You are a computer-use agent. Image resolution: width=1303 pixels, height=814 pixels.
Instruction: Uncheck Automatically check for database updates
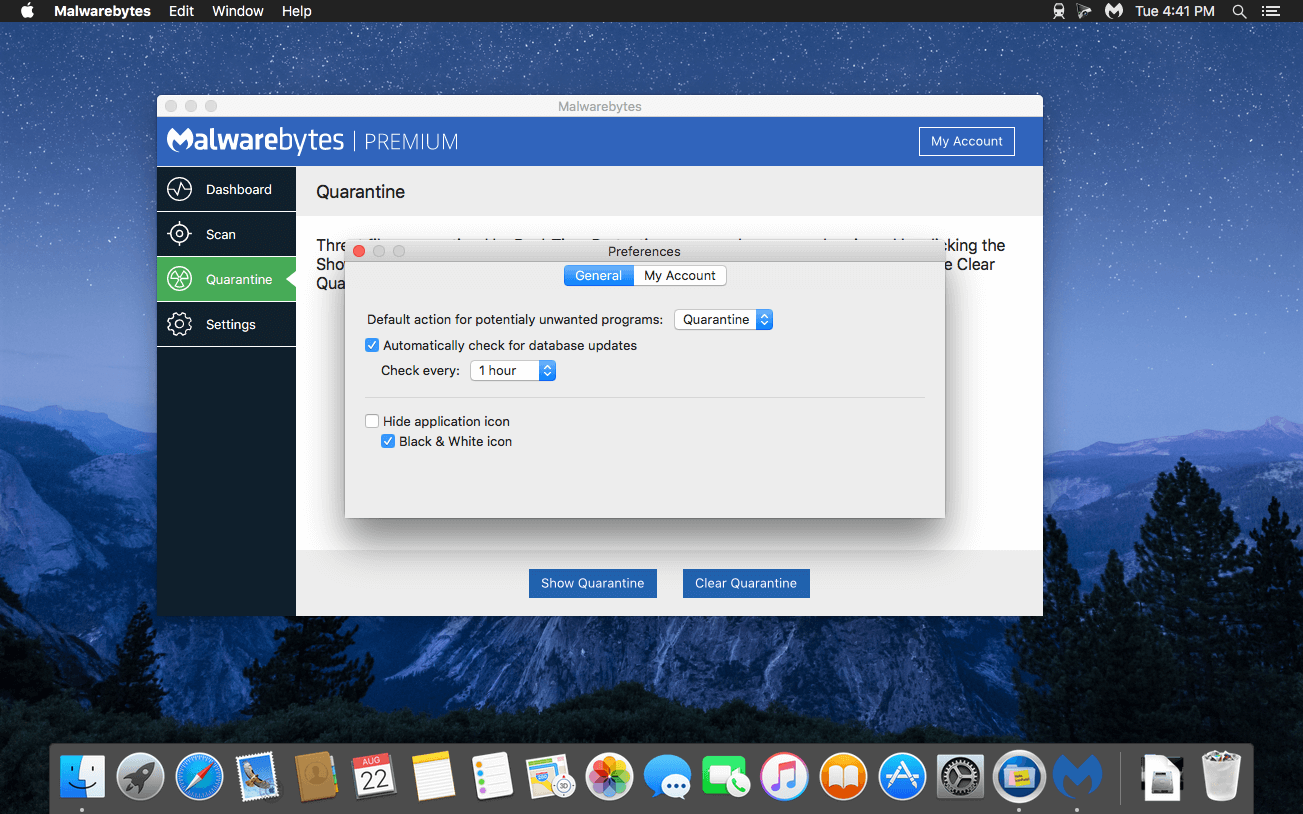(372, 345)
